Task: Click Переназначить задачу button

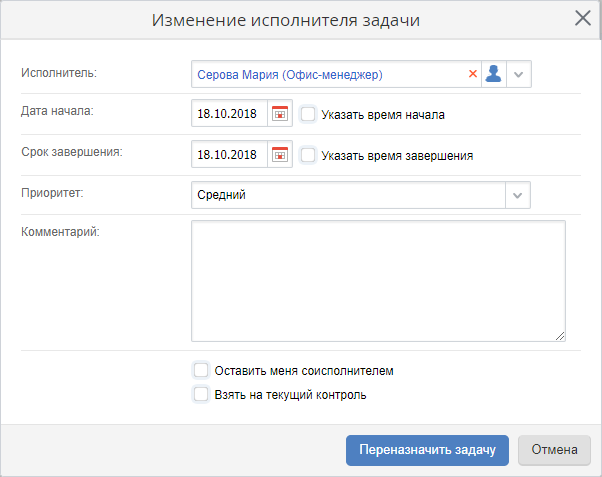Action: click(x=427, y=450)
